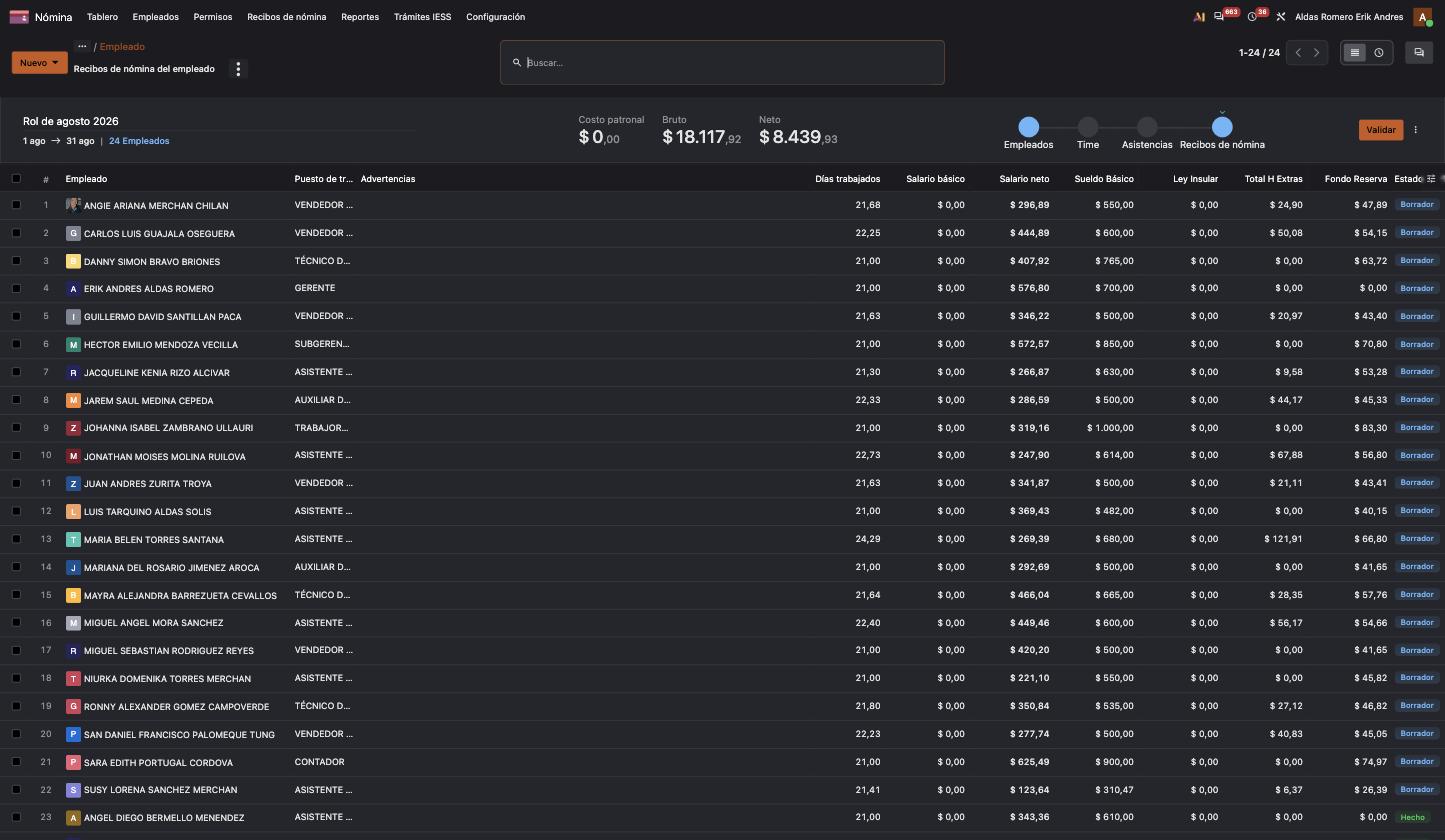Open the breadcrumb ellipsis menu
Image resolution: width=1445 pixels, height=840 pixels.
coord(82,46)
